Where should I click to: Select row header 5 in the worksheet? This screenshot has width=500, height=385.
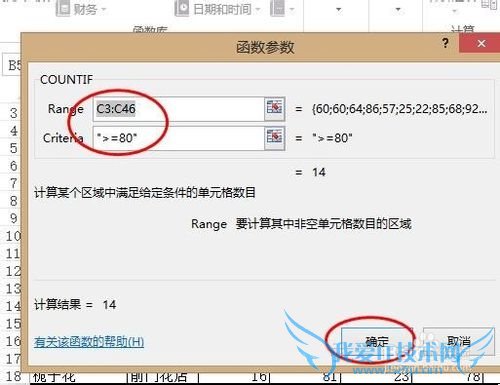tap(13, 148)
